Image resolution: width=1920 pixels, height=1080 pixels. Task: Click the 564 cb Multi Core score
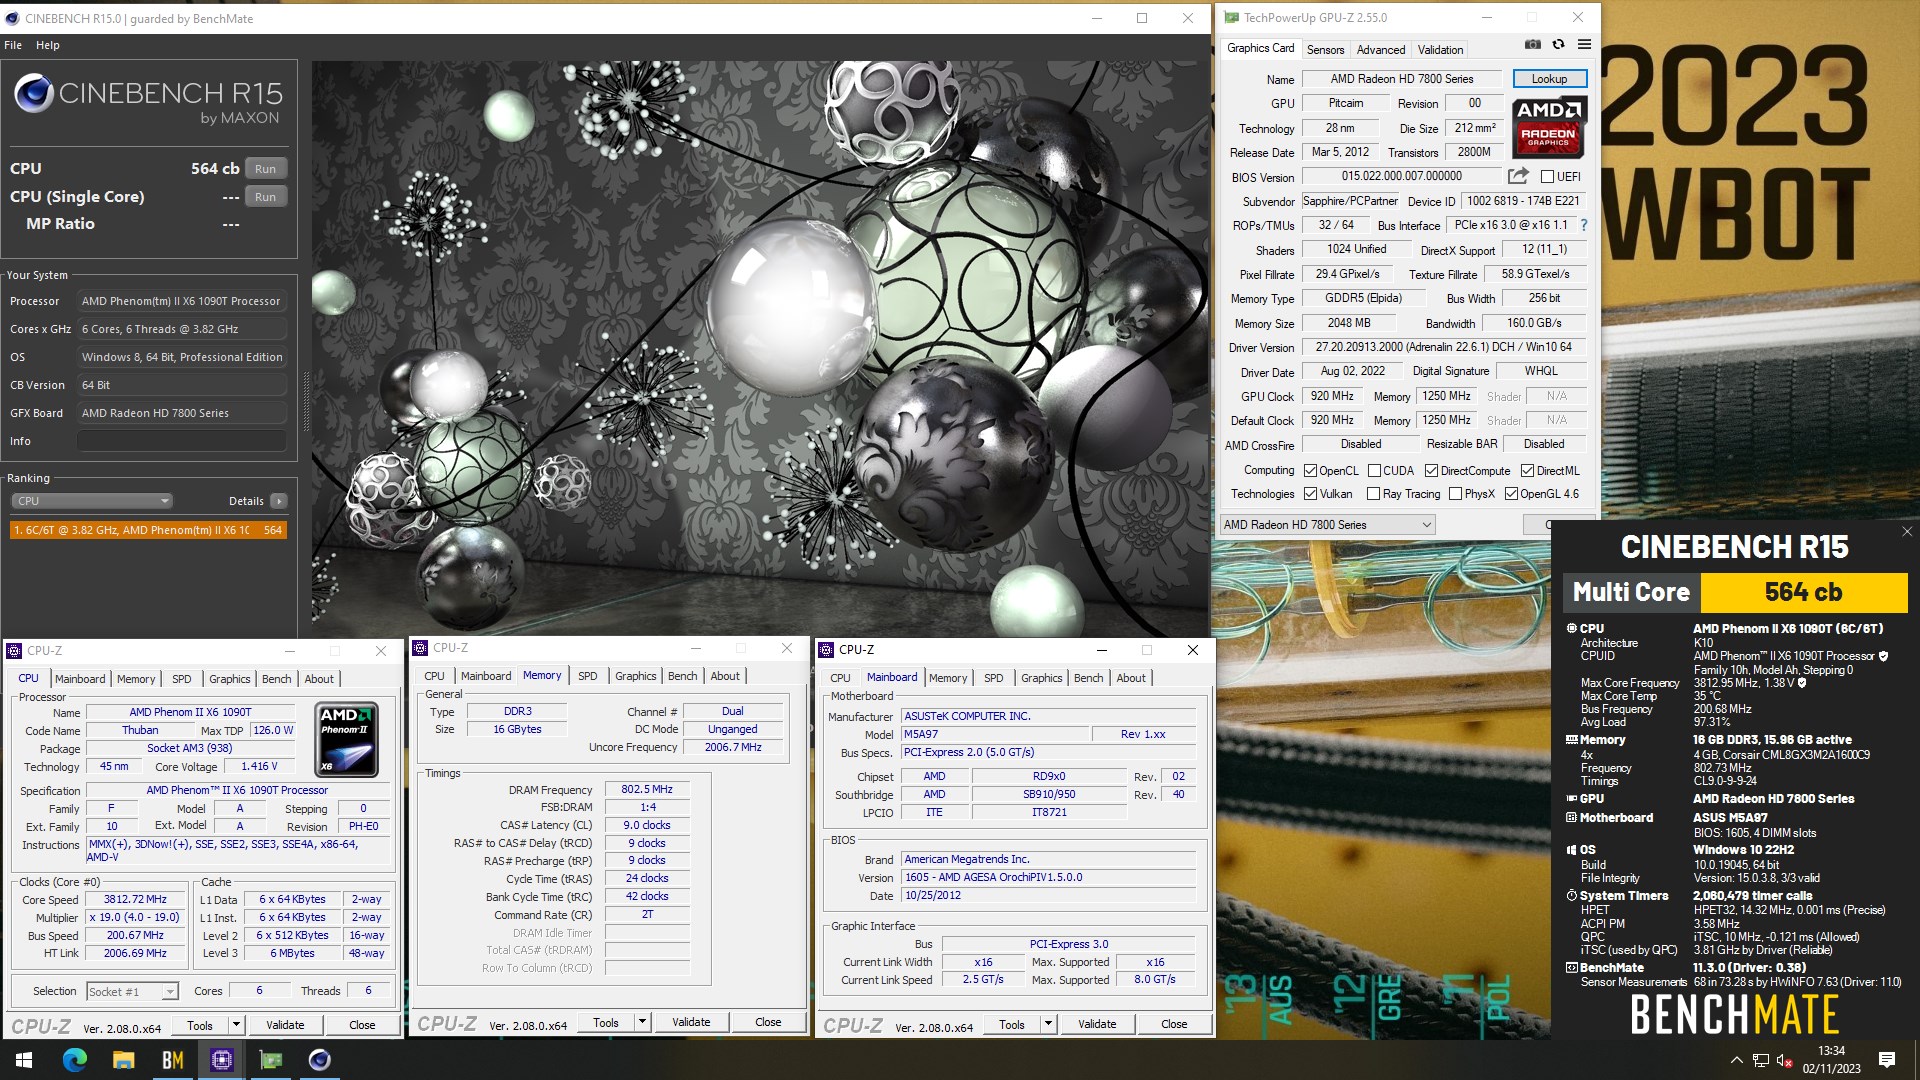[1803, 592]
